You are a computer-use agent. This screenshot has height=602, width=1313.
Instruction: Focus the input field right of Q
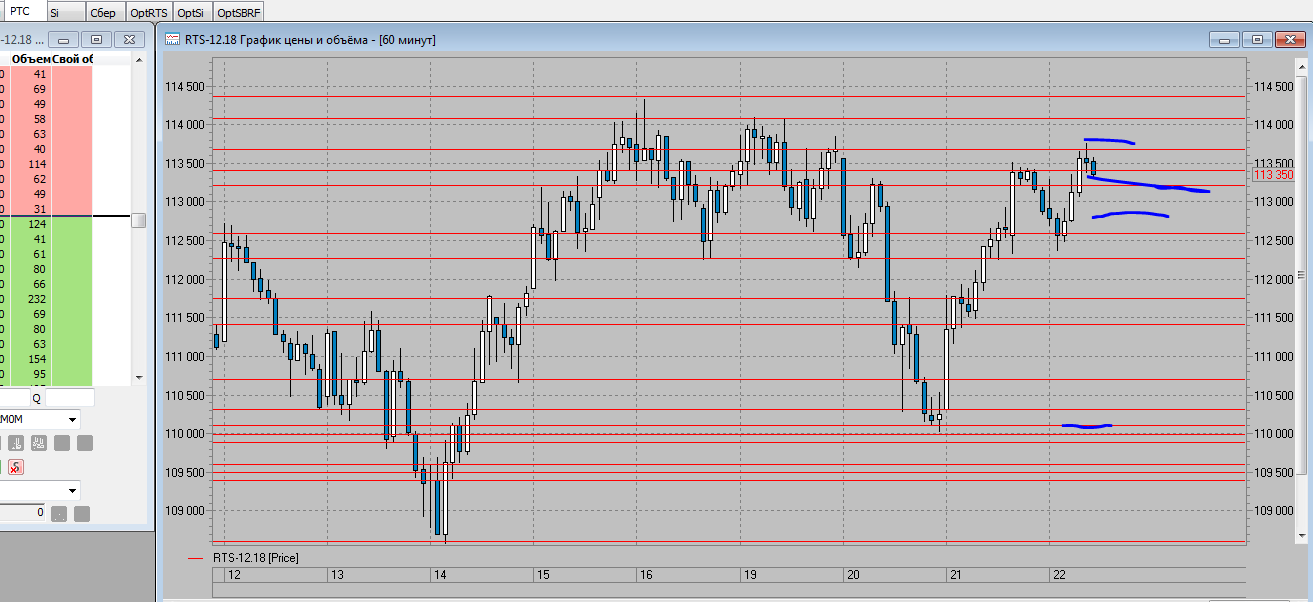click(70, 398)
